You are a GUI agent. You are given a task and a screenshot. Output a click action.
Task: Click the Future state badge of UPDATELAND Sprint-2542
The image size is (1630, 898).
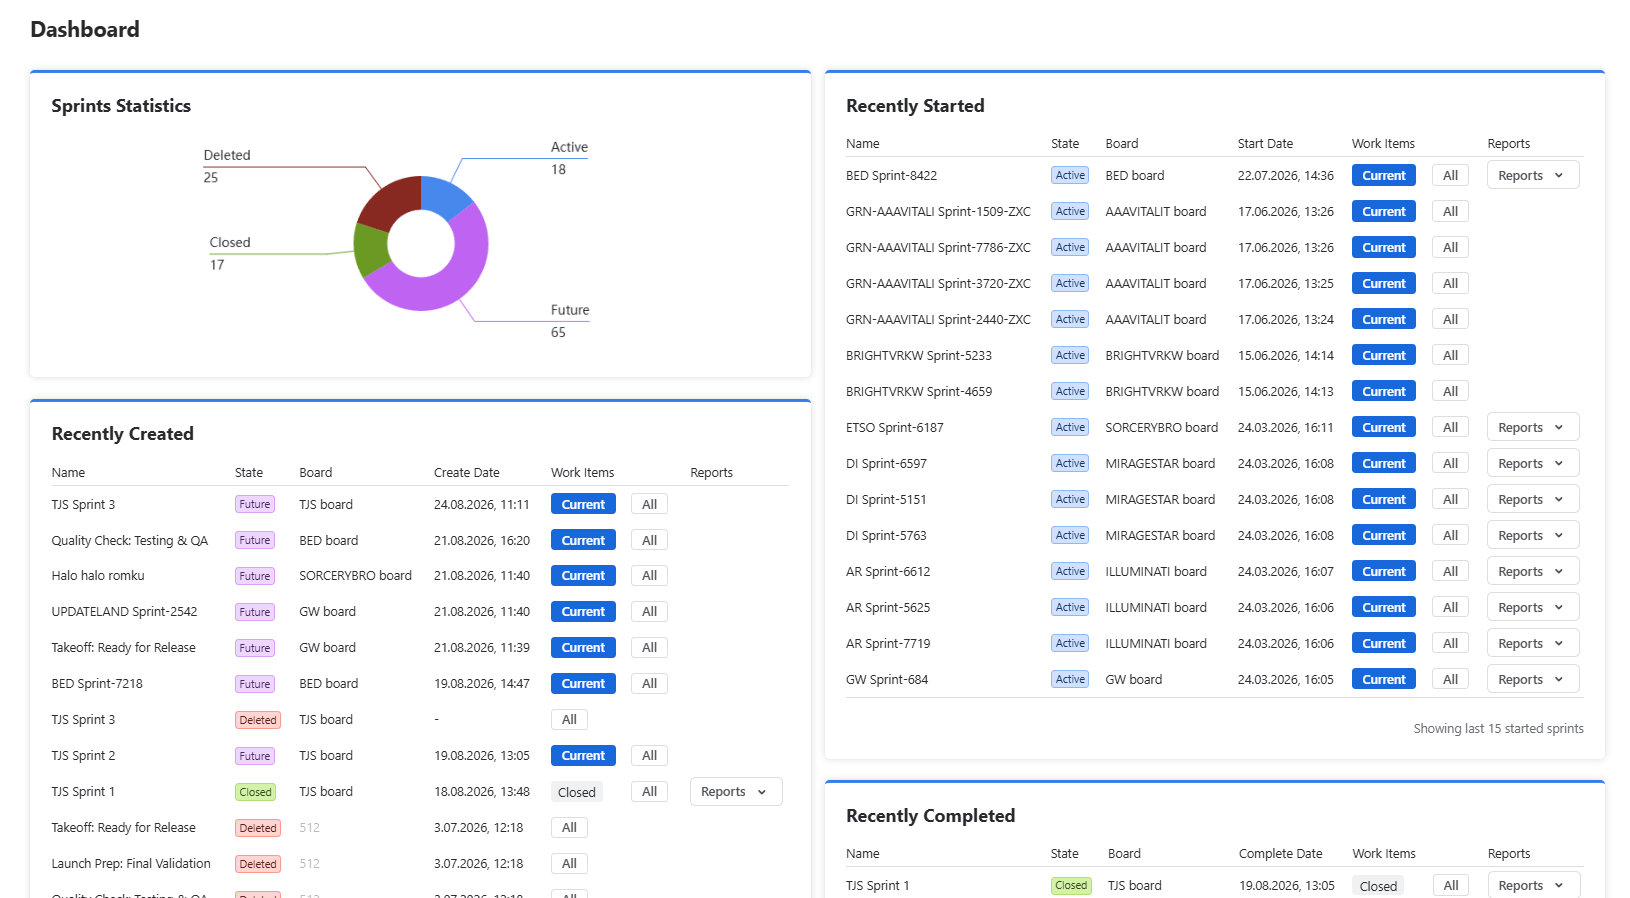pyautogui.click(x=255, y=612)
